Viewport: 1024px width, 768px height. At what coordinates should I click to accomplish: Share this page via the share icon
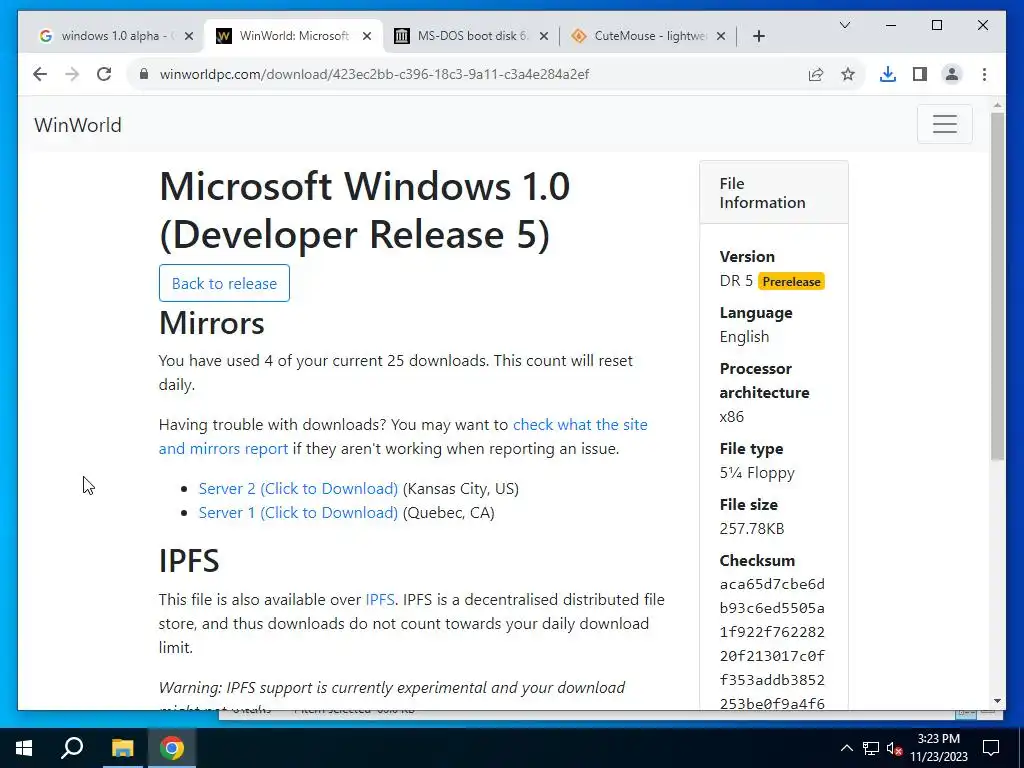click(816, 74)
